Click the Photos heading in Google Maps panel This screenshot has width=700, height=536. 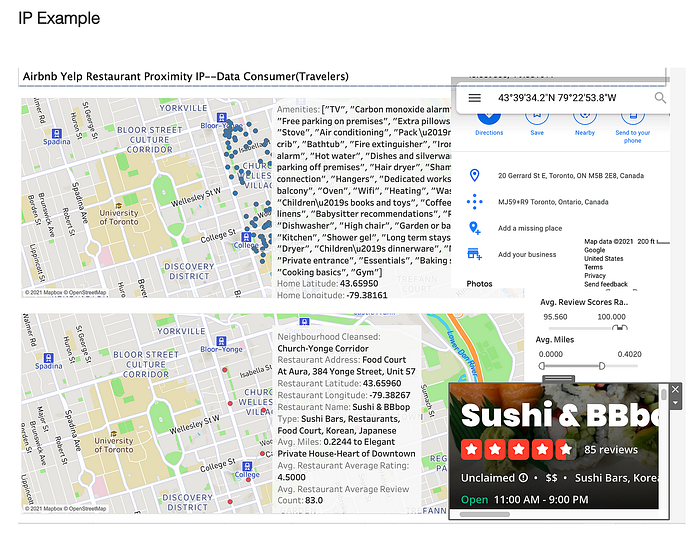click(479, 283)
